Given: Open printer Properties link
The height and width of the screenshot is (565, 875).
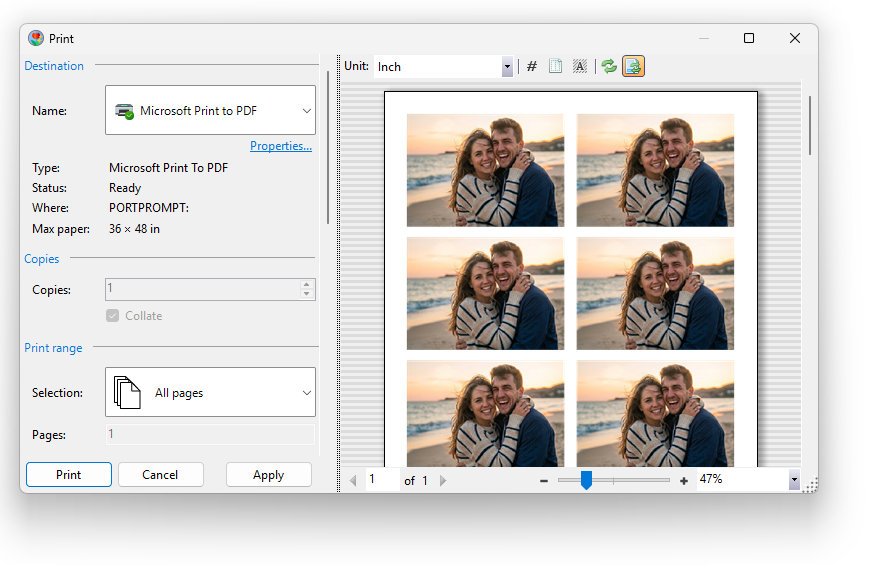Looking at the screenshot, I should 280,146.
